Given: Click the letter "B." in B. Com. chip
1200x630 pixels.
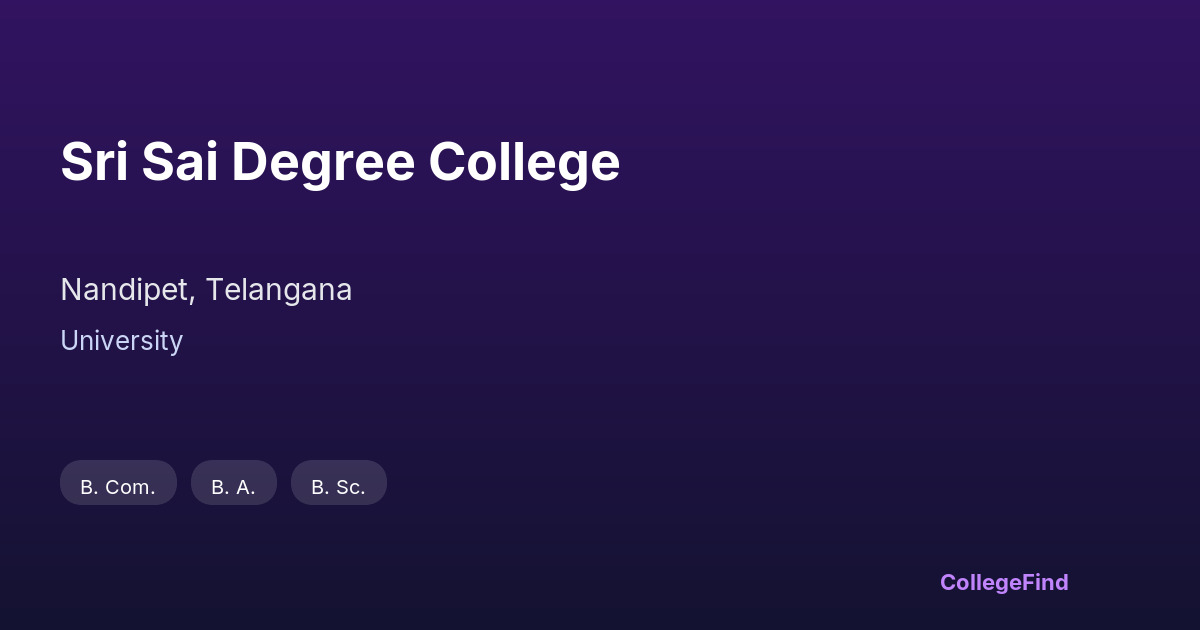Looking at the screenshot, I should point(88,488).
